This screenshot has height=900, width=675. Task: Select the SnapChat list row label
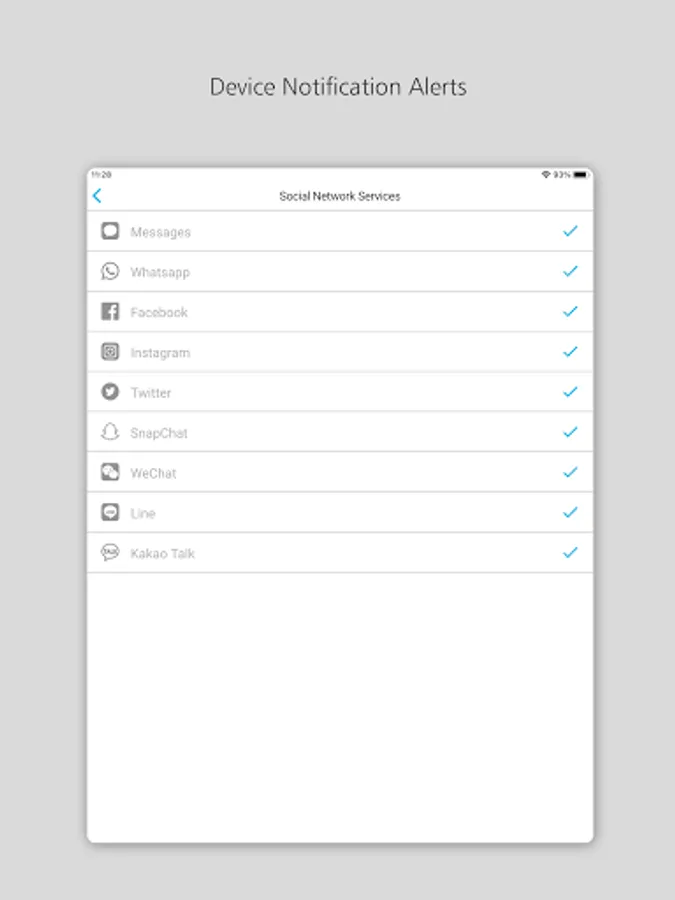tap(159, 433)
